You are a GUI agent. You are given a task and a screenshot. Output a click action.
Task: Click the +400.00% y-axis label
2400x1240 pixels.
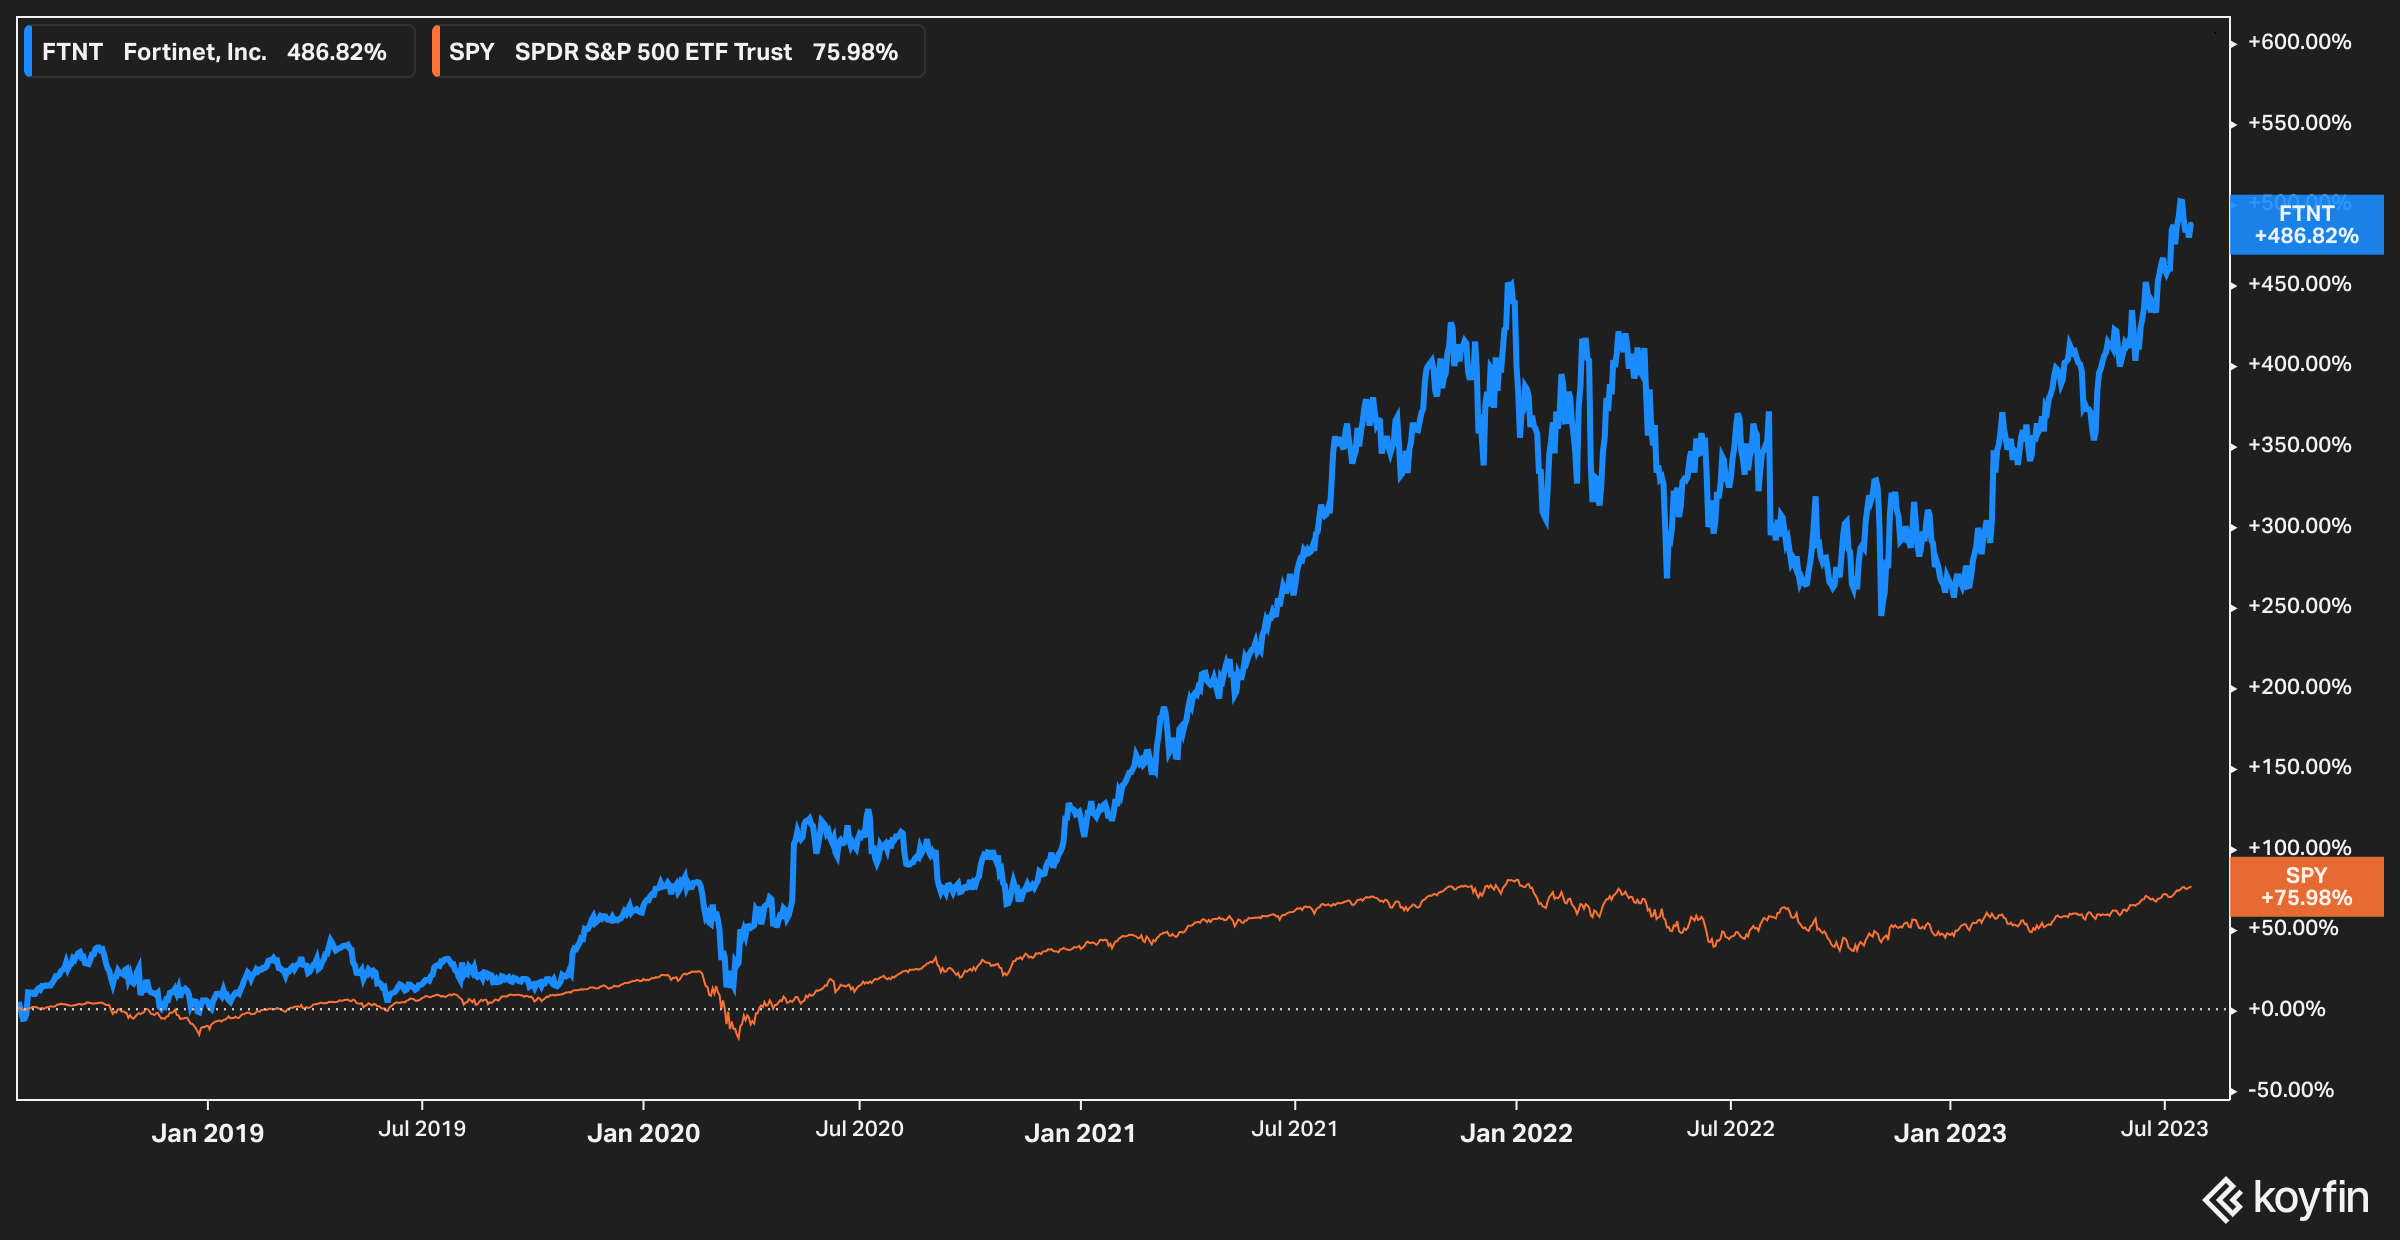click(2300, 364)
